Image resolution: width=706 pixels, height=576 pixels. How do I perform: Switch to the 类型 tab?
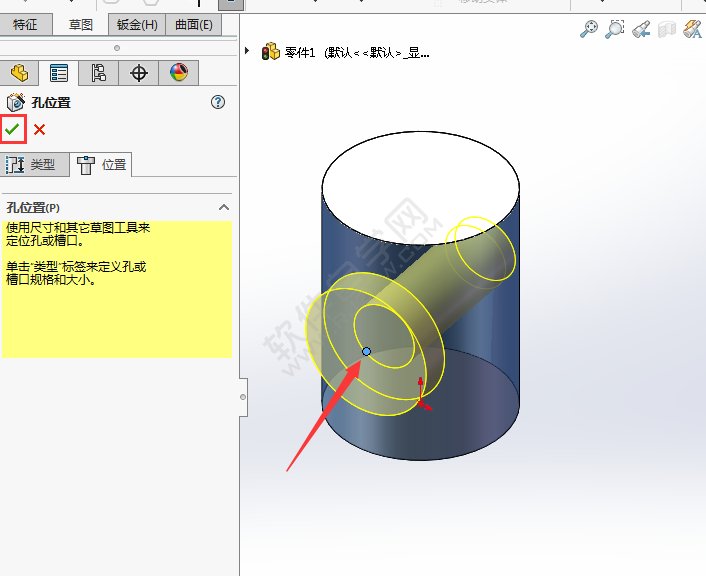tap(34, 164)
